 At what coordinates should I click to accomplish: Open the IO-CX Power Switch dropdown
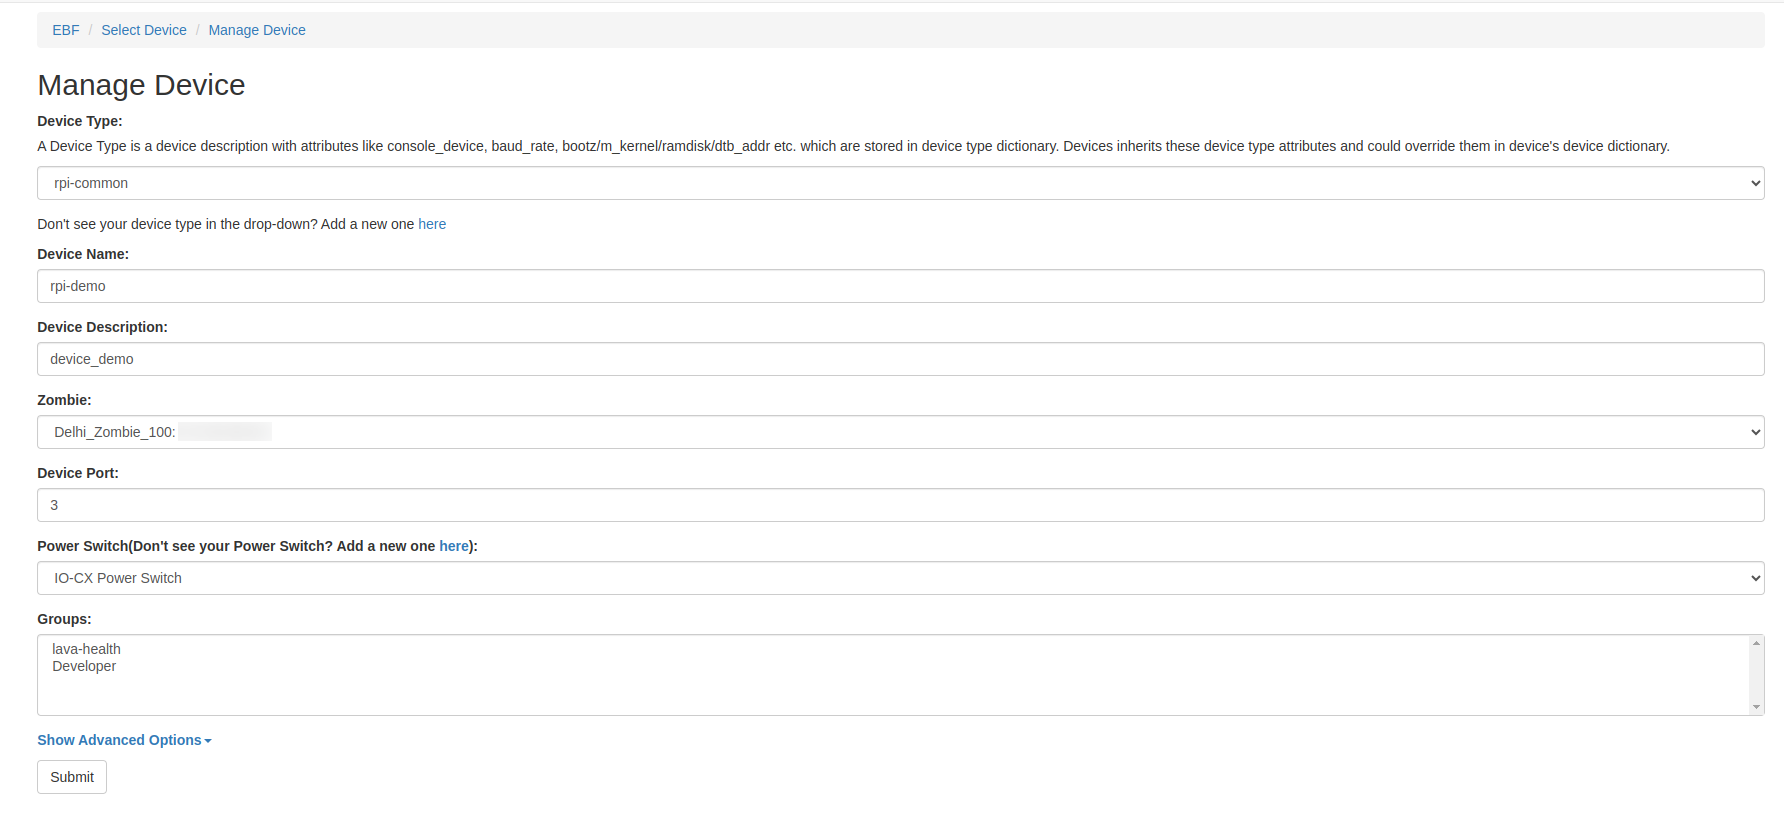[x=900, y=578]
